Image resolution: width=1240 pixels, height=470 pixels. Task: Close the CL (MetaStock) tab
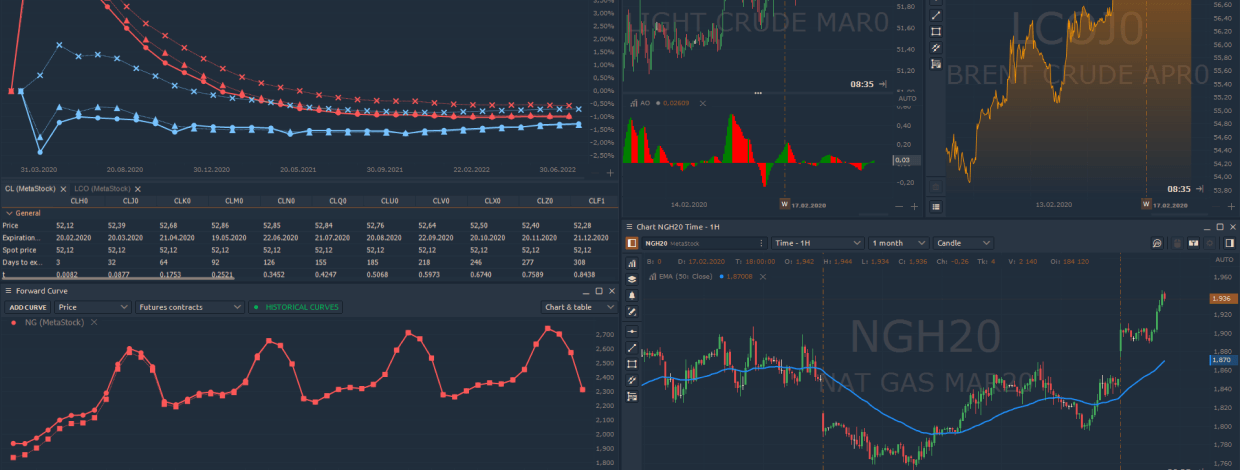63,189
